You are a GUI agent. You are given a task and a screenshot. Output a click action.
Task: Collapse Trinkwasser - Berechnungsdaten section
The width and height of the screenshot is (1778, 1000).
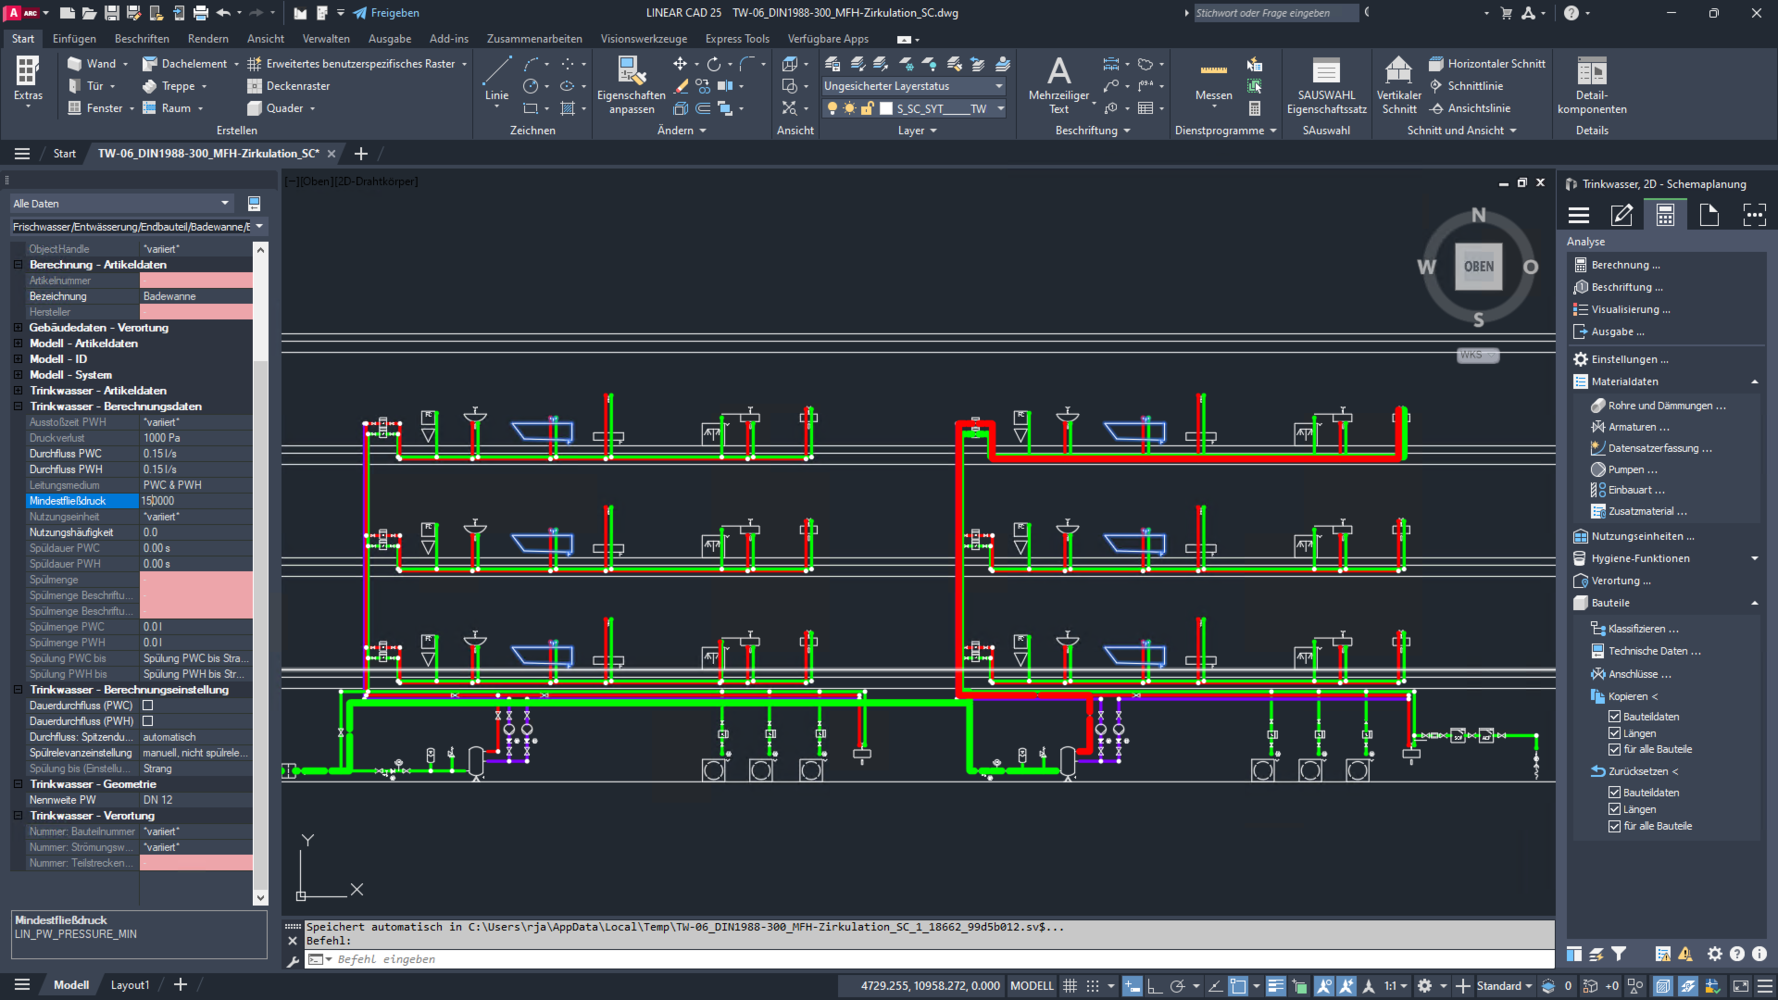[x=18, y=407]
